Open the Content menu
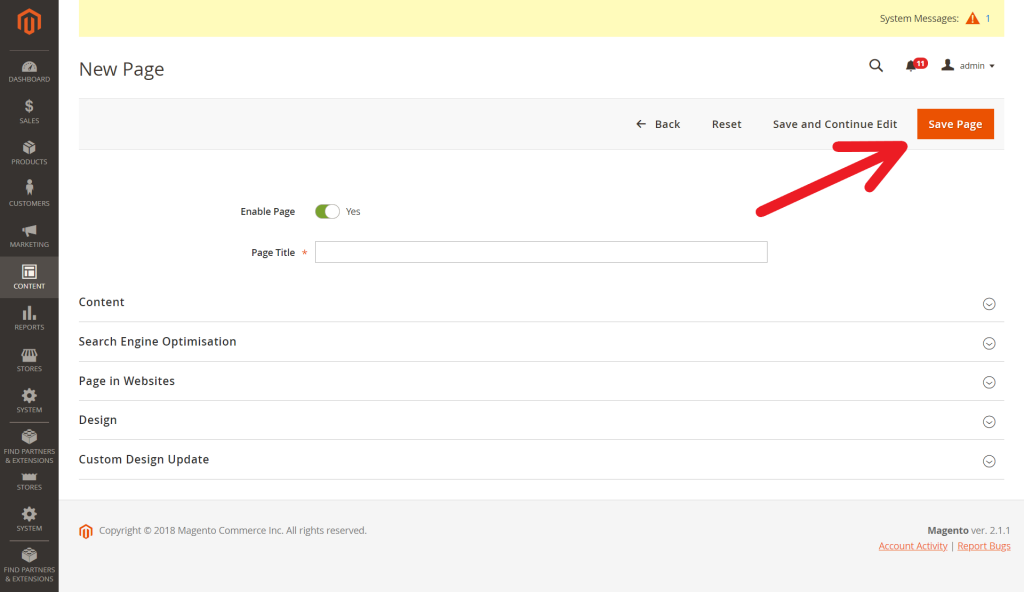Screen dimensions: 1024x592 29,277
